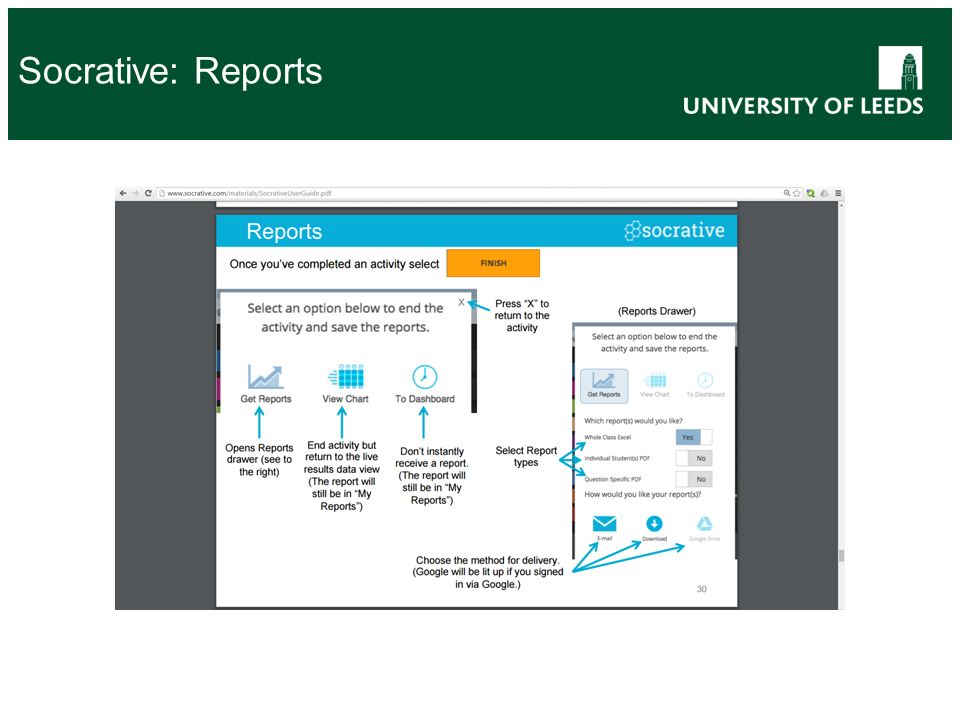This screenshot has width=960, height=720.
Task: Click the browser forward arrow
Action: tap(135, 193)
